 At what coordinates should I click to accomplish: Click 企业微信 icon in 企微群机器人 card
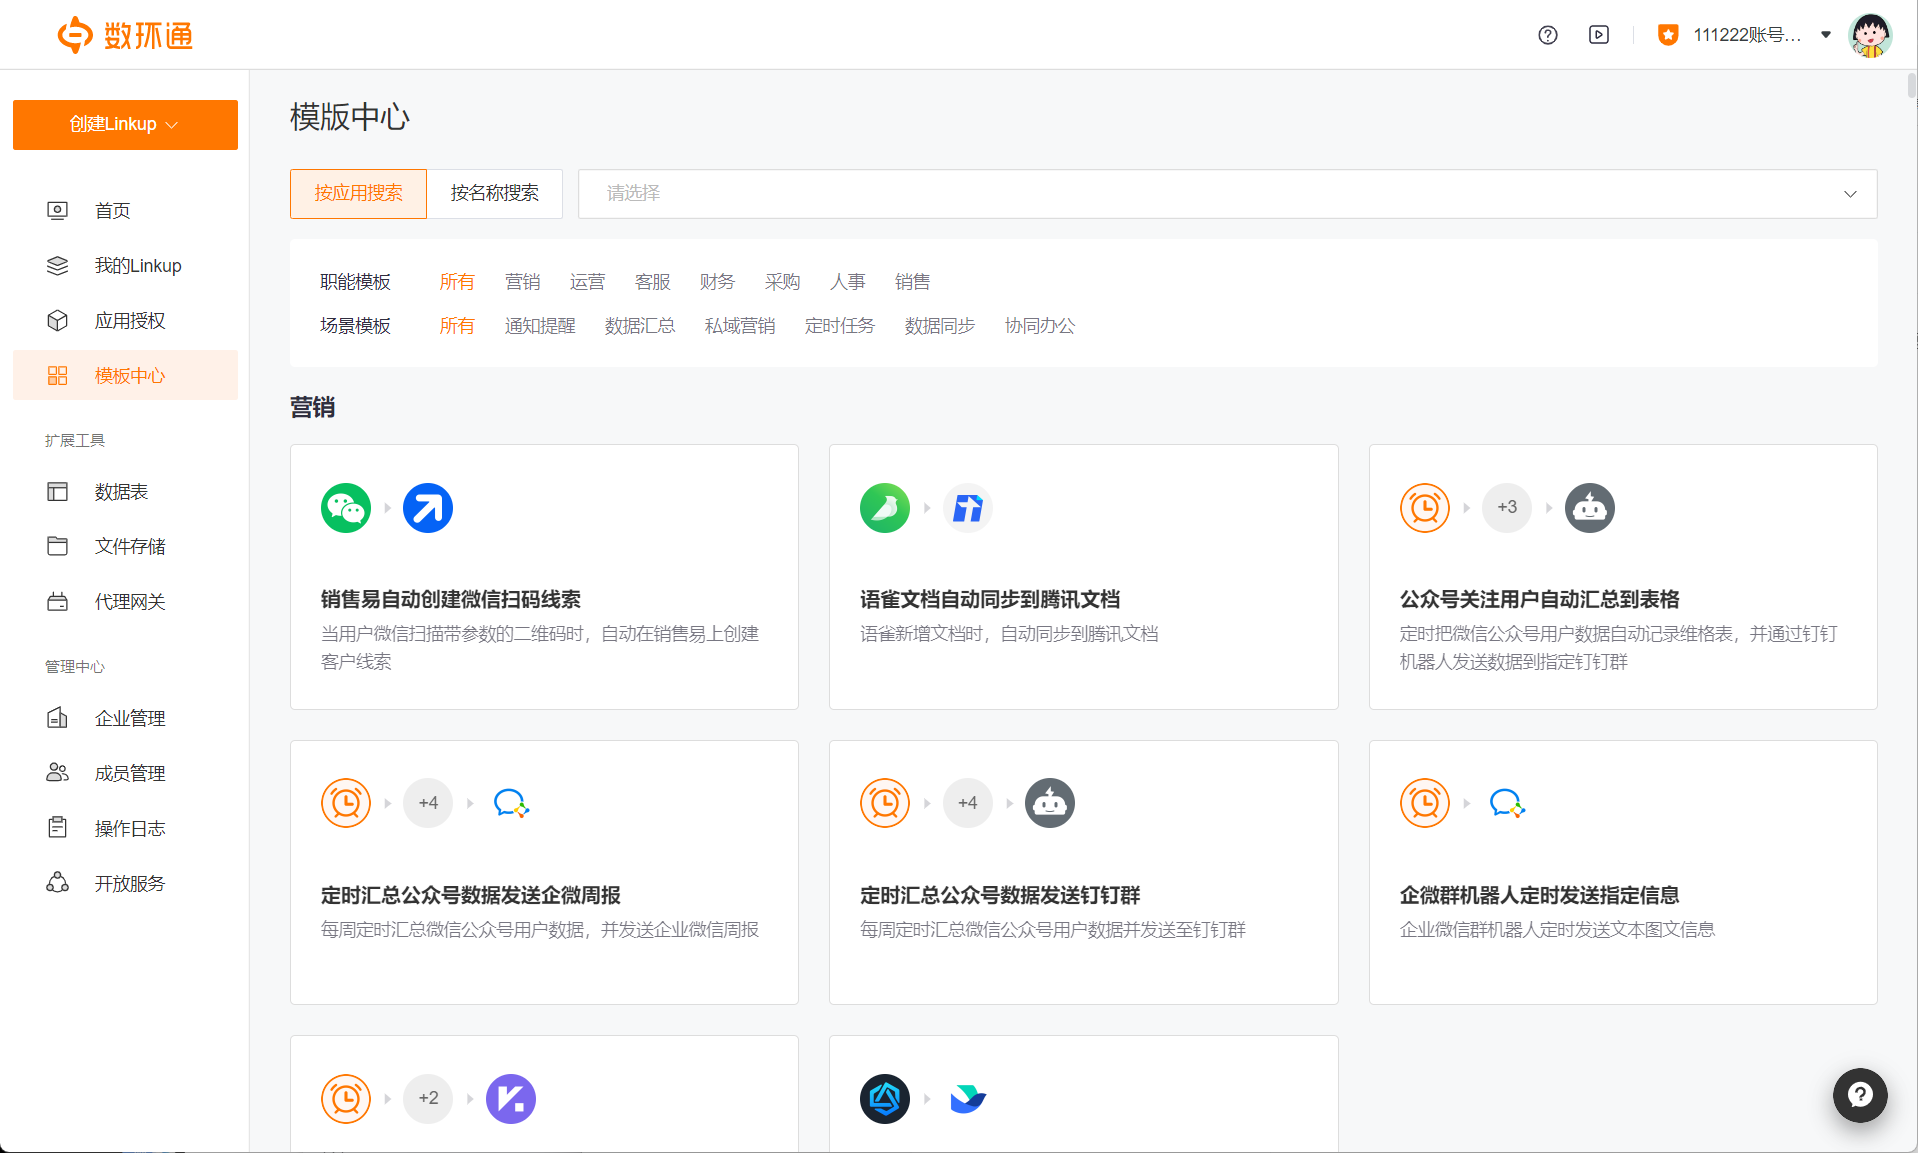coord(1507,803)
